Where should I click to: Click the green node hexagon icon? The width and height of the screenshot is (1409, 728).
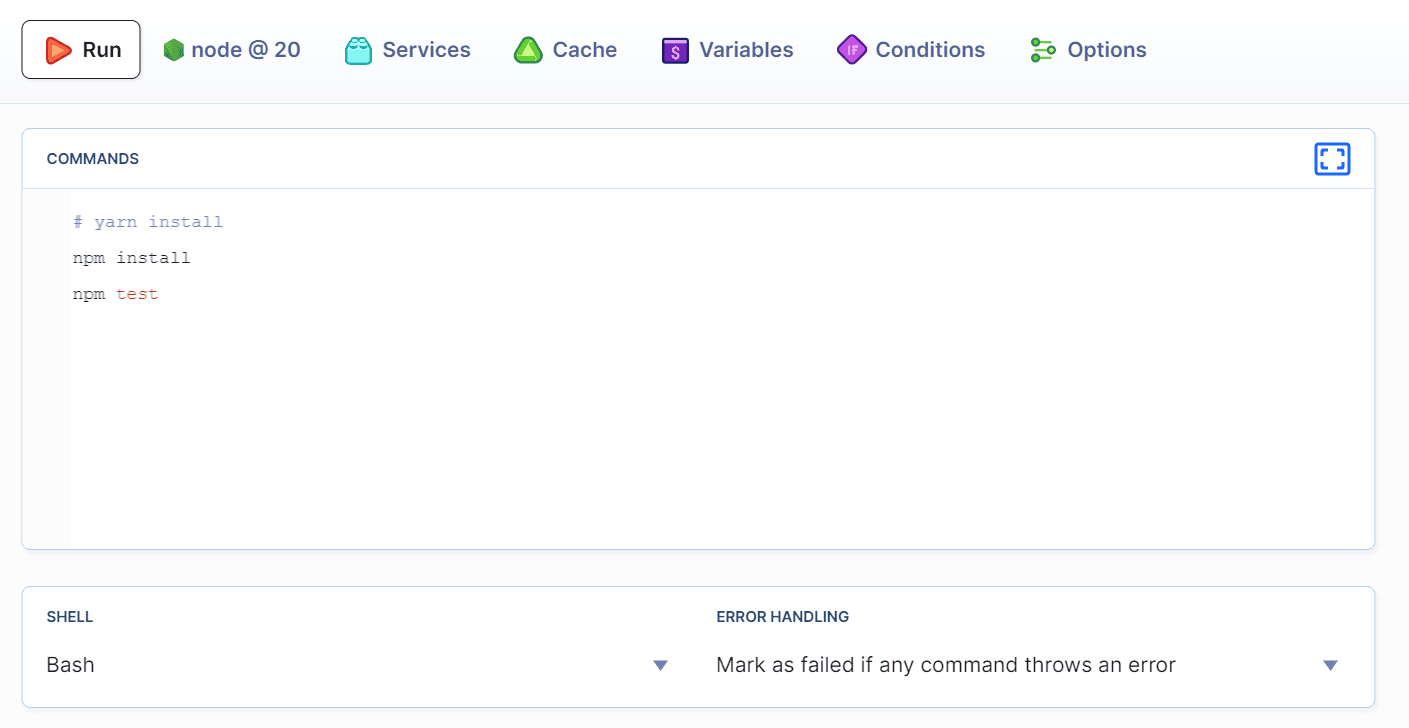tap(174, 50)
